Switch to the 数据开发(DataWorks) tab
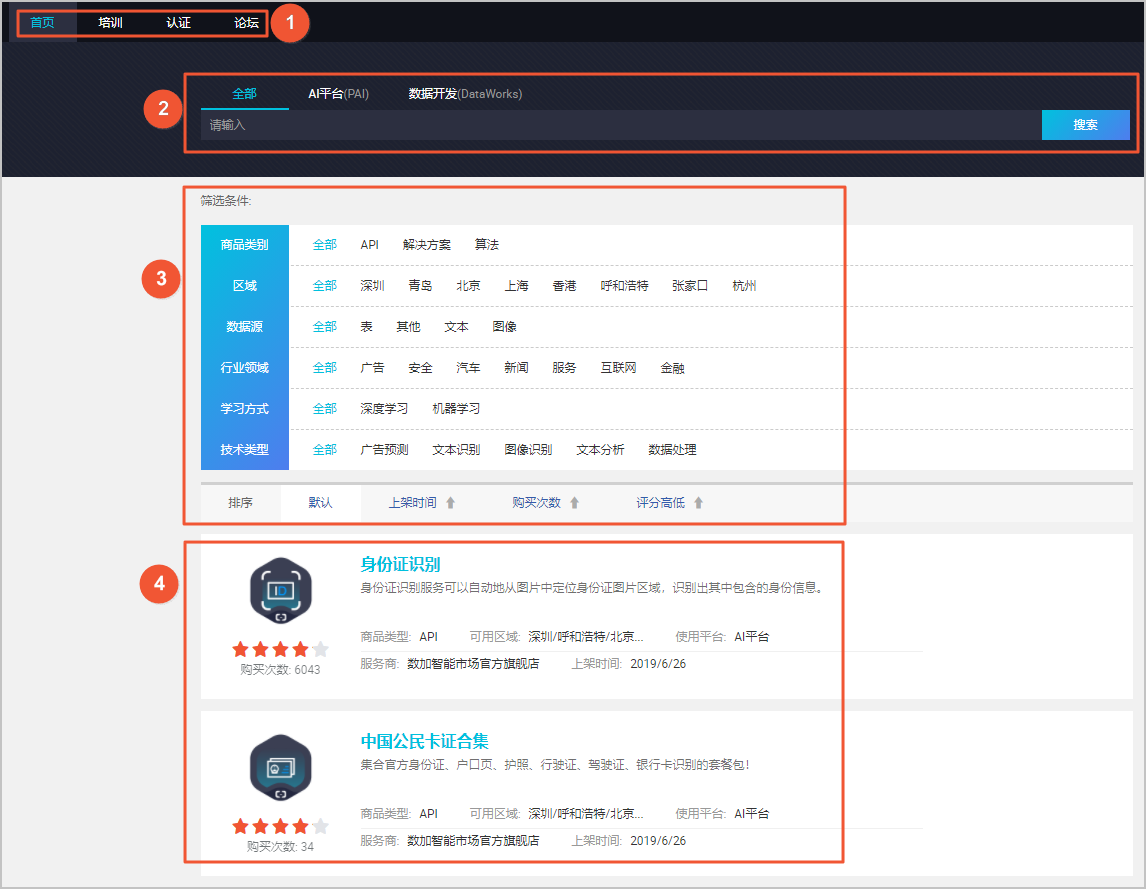The image size is (1146, 889). tap(466, 94)
